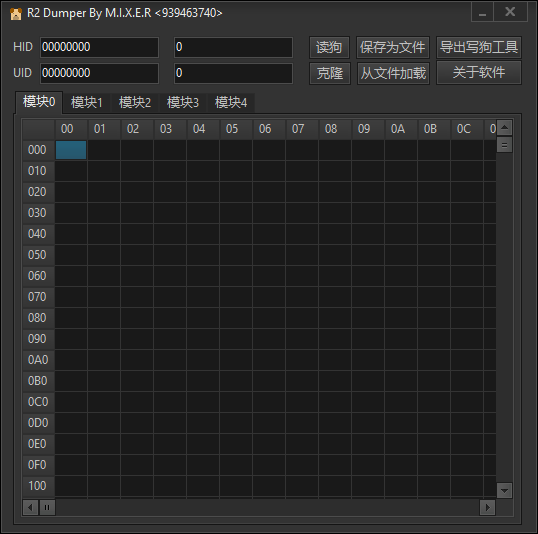
Task: Select row header 060
Action: click(x=38, y=276)
